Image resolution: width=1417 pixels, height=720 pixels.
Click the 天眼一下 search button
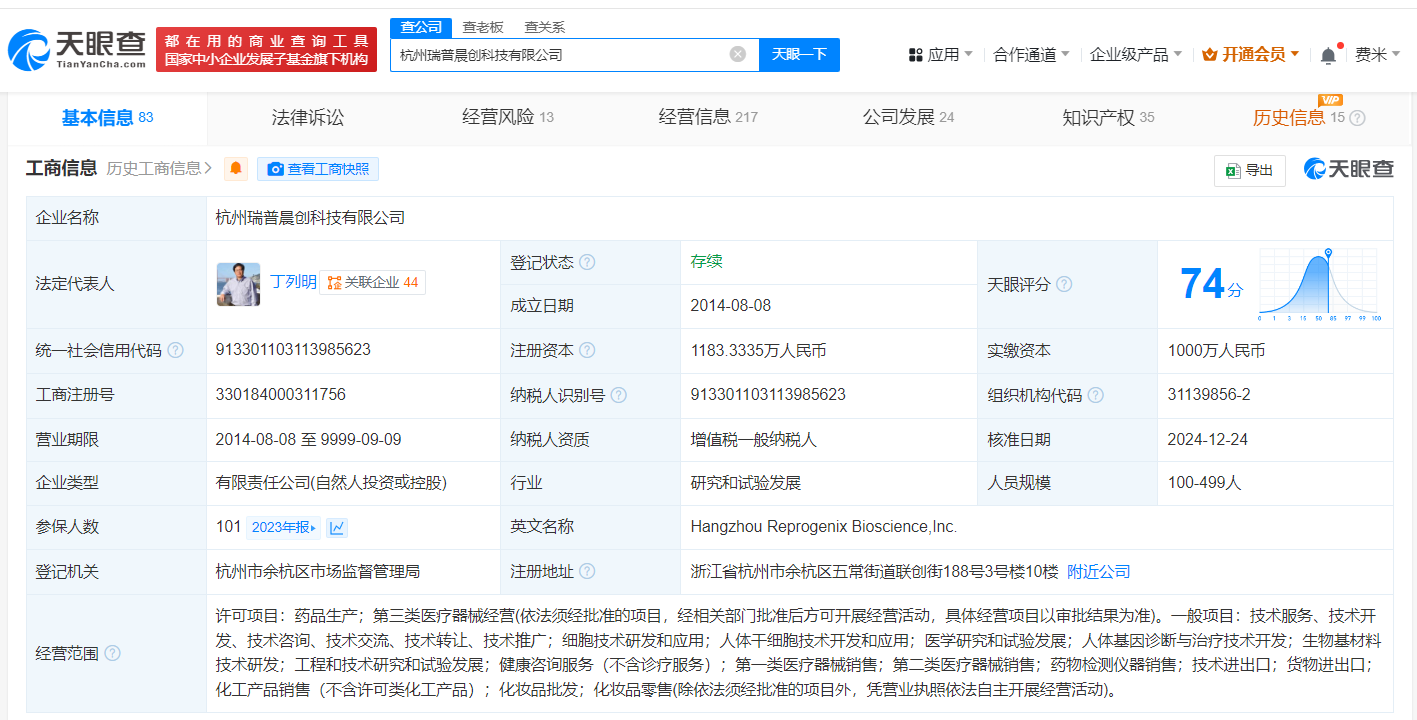point(799,54)
